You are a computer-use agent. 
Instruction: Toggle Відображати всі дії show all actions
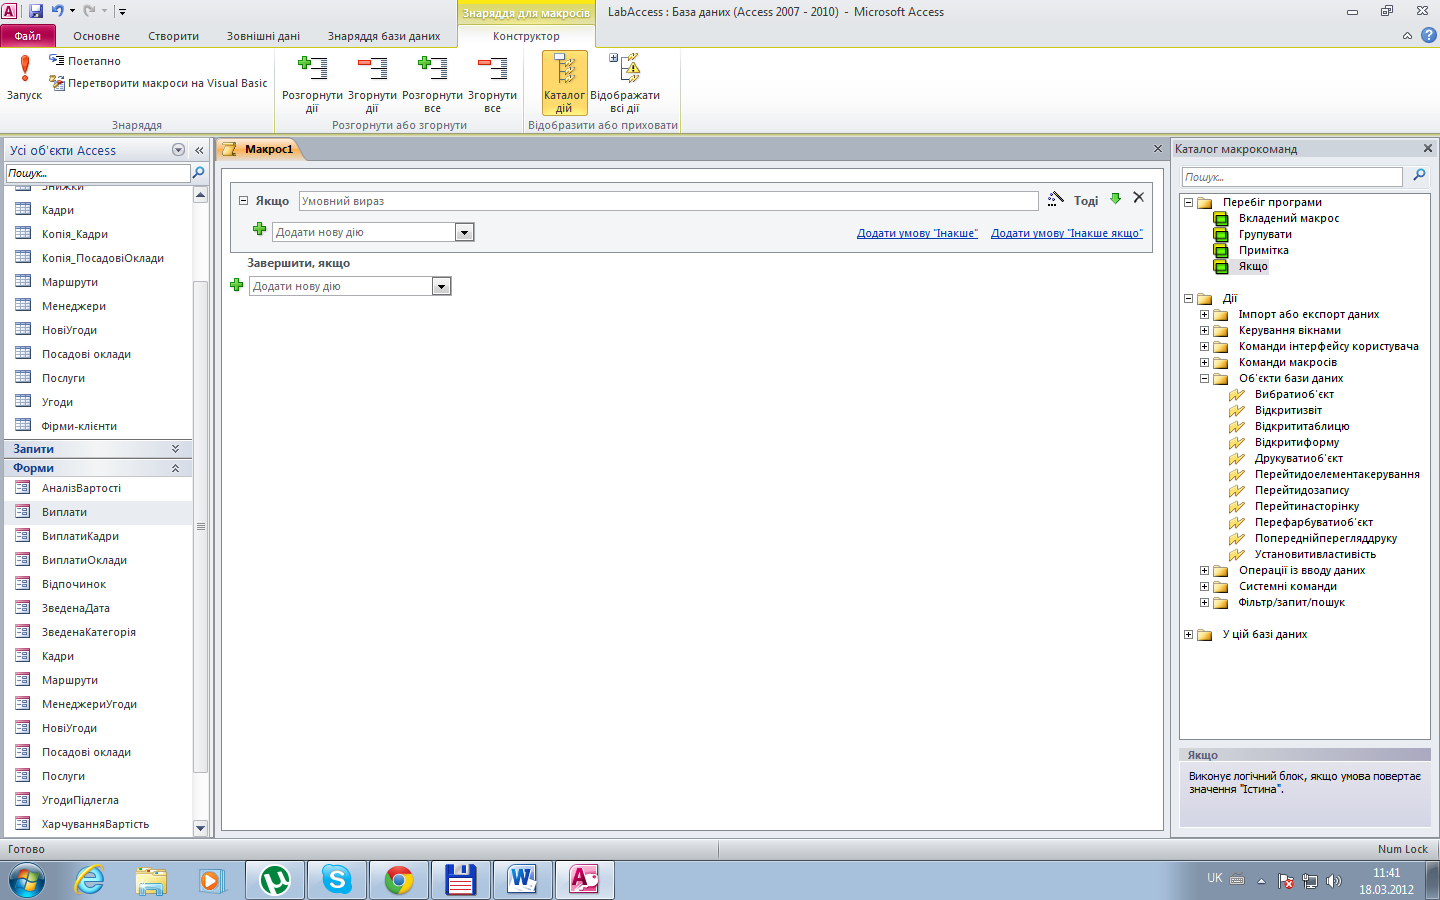(625, 83)
